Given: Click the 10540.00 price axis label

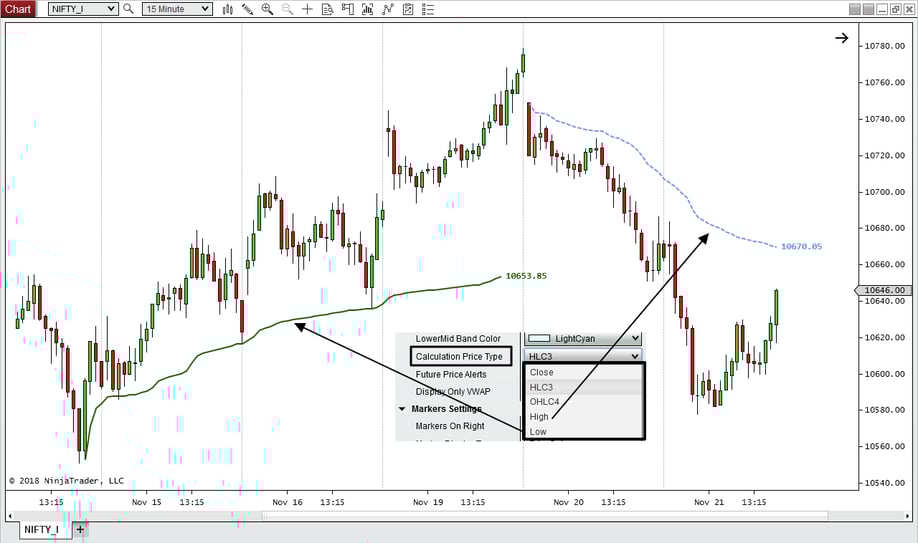Looking at the screenshot, I should pyautogui.click(x=885, y=483).
